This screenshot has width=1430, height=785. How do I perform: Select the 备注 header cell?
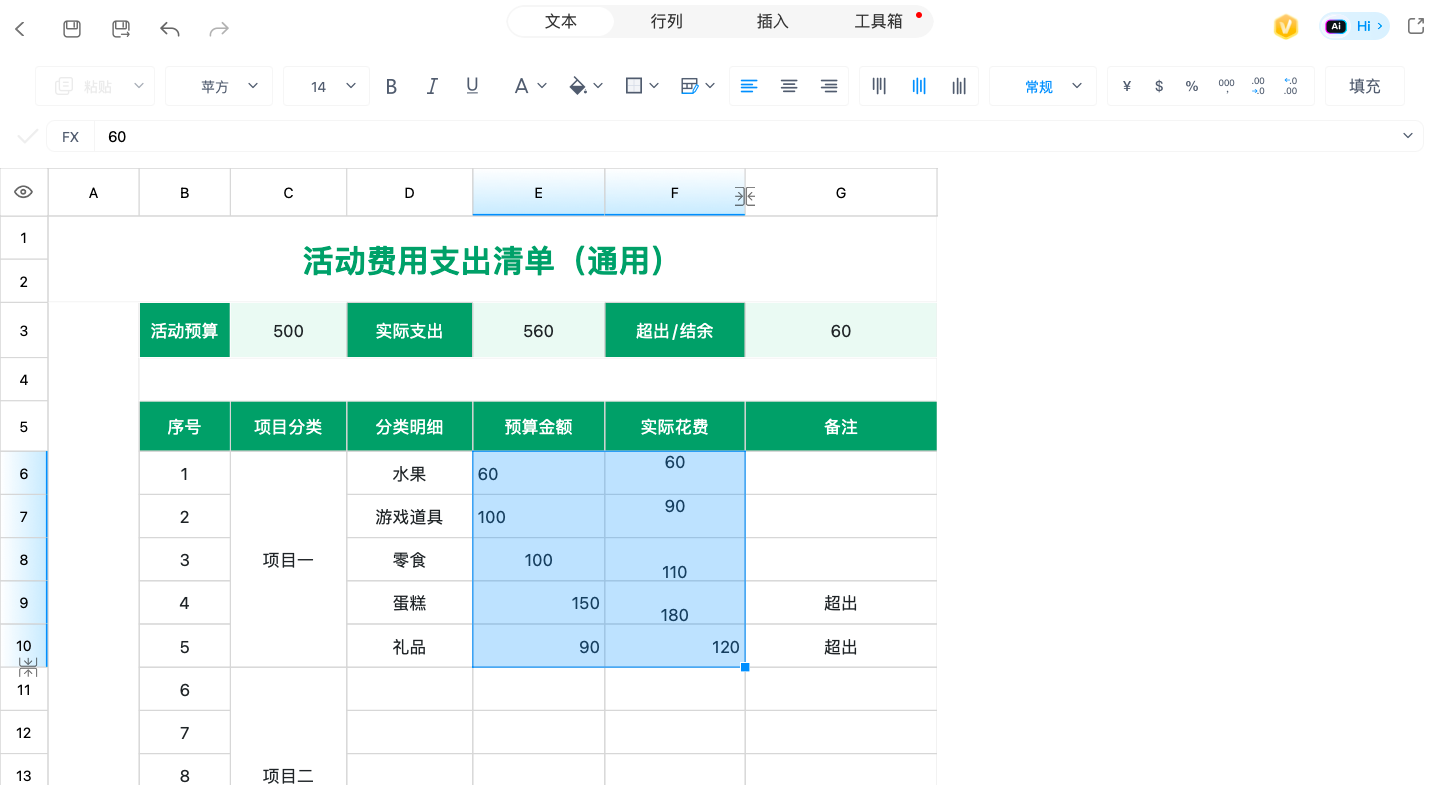pyautogui.click(x=841, y=427)
